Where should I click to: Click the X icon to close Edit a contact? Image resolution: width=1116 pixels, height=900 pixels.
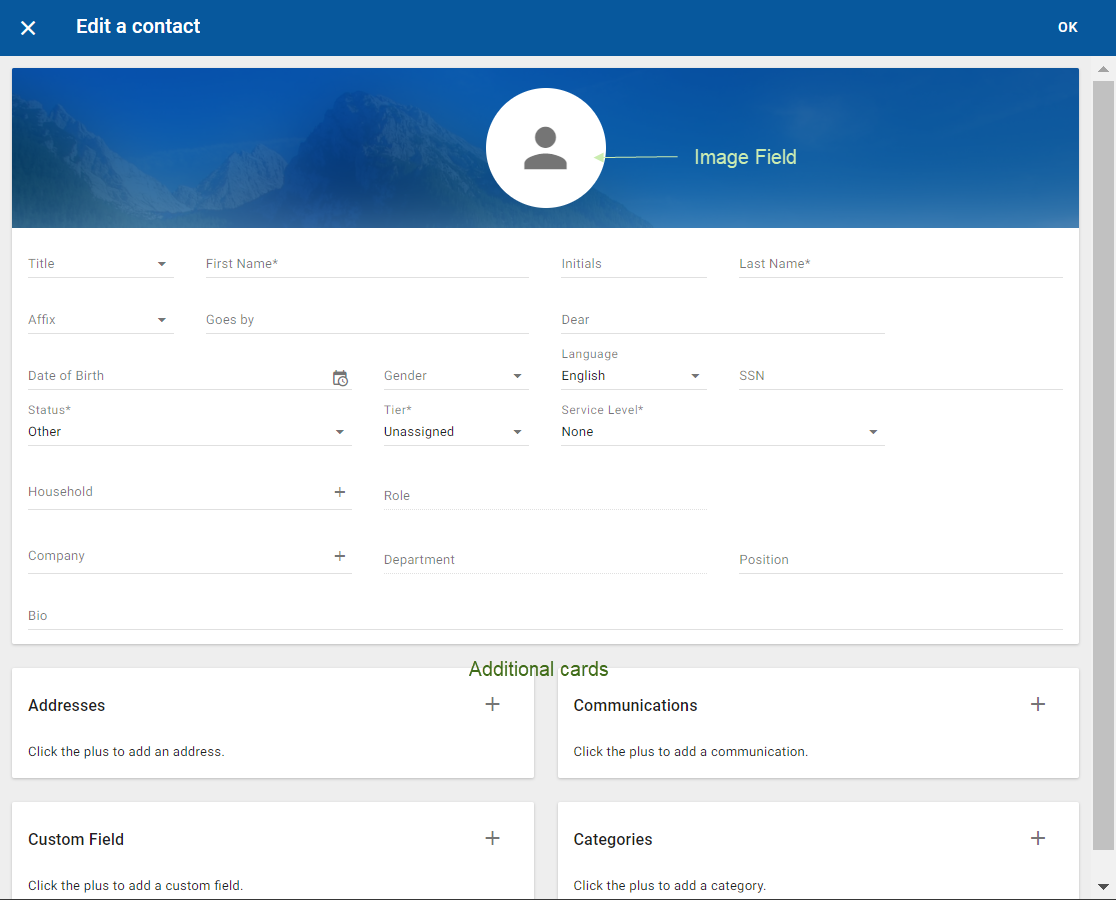[x=28, y=28]
